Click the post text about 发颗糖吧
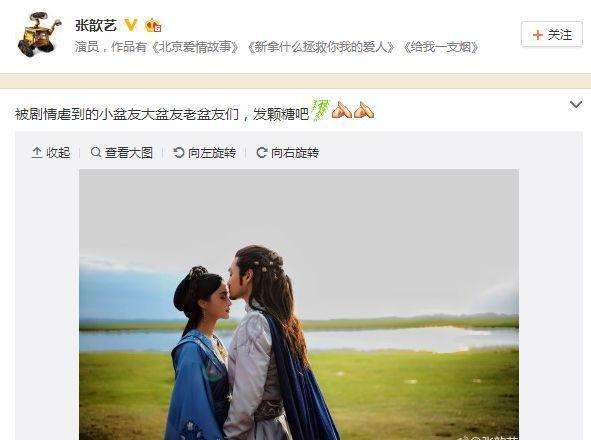 162,113
